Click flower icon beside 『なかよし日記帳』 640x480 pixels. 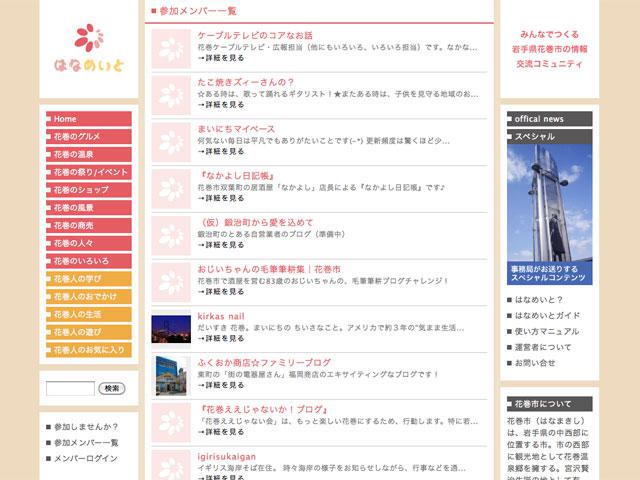pos(171,188)
